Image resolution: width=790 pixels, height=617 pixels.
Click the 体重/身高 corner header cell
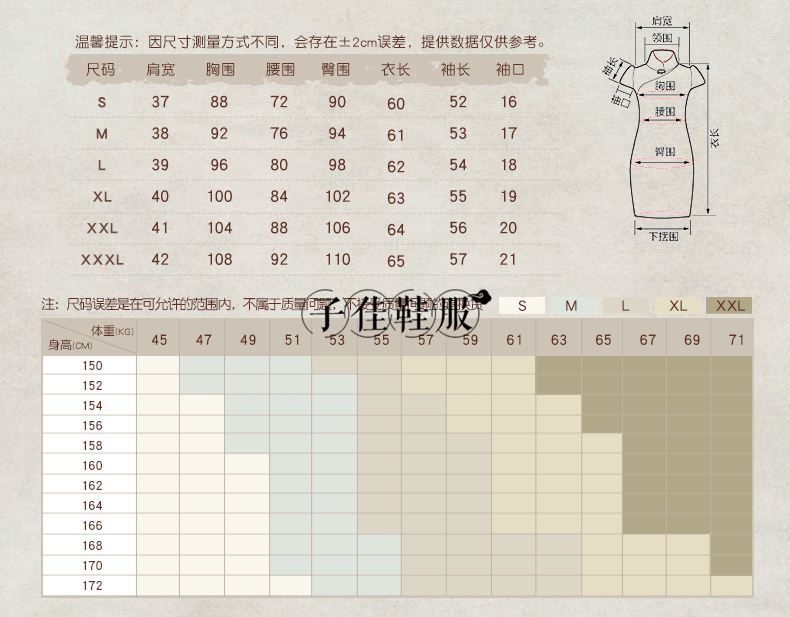[89, 338]
